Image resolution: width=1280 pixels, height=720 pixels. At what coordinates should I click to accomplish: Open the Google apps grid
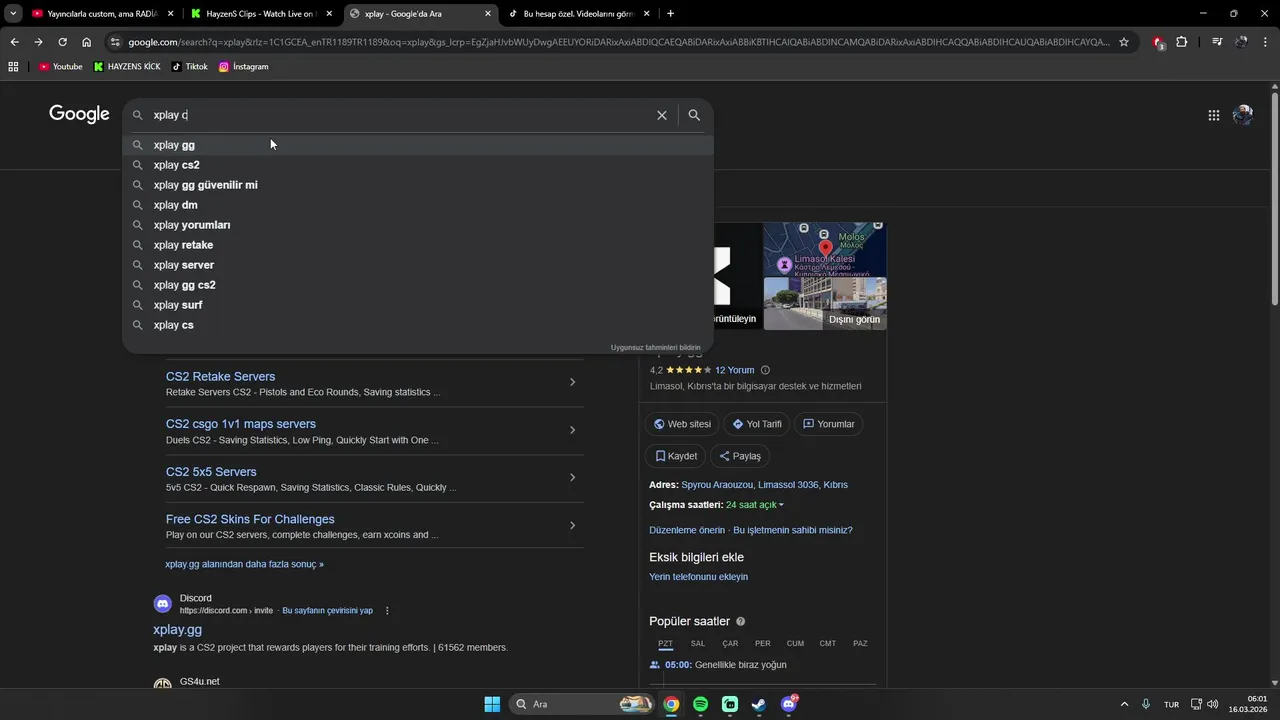click(1214, 115)
